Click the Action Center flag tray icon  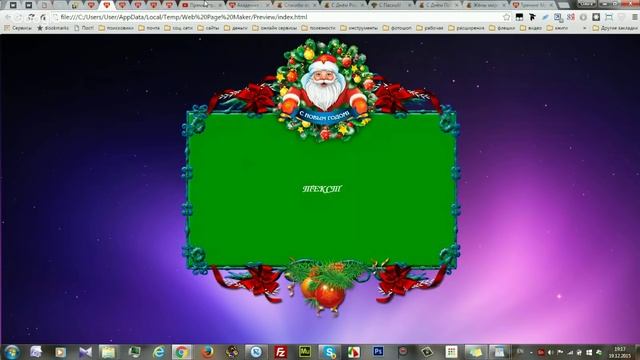[x=560, y=352]
